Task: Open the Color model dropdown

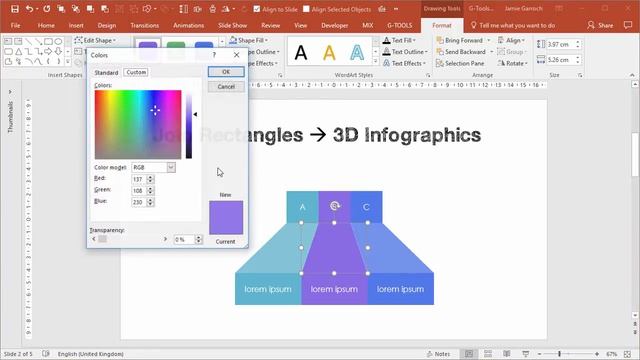Action: [171, 167]
